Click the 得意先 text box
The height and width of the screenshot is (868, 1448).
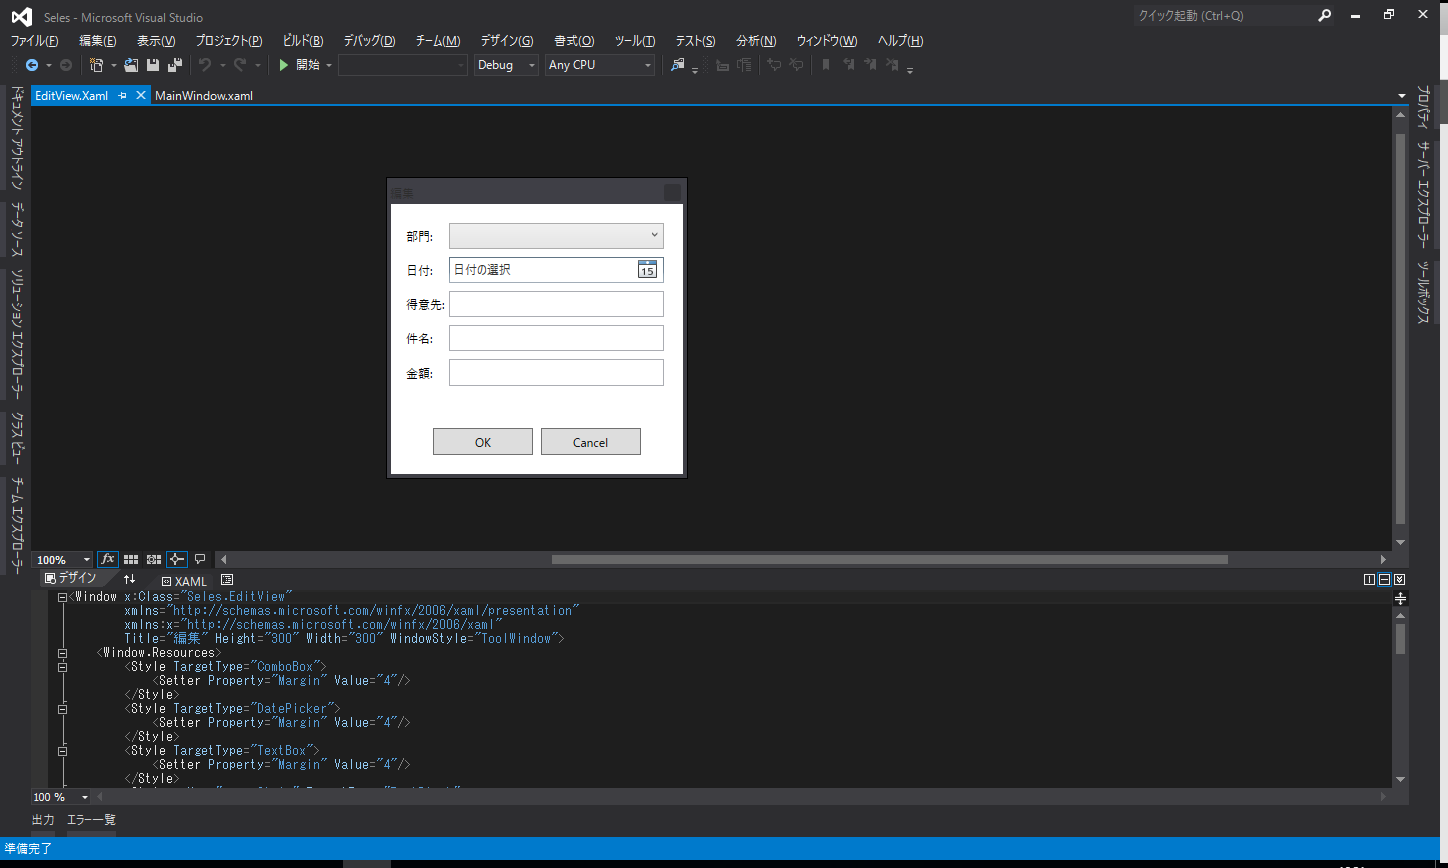coord(556,304)
